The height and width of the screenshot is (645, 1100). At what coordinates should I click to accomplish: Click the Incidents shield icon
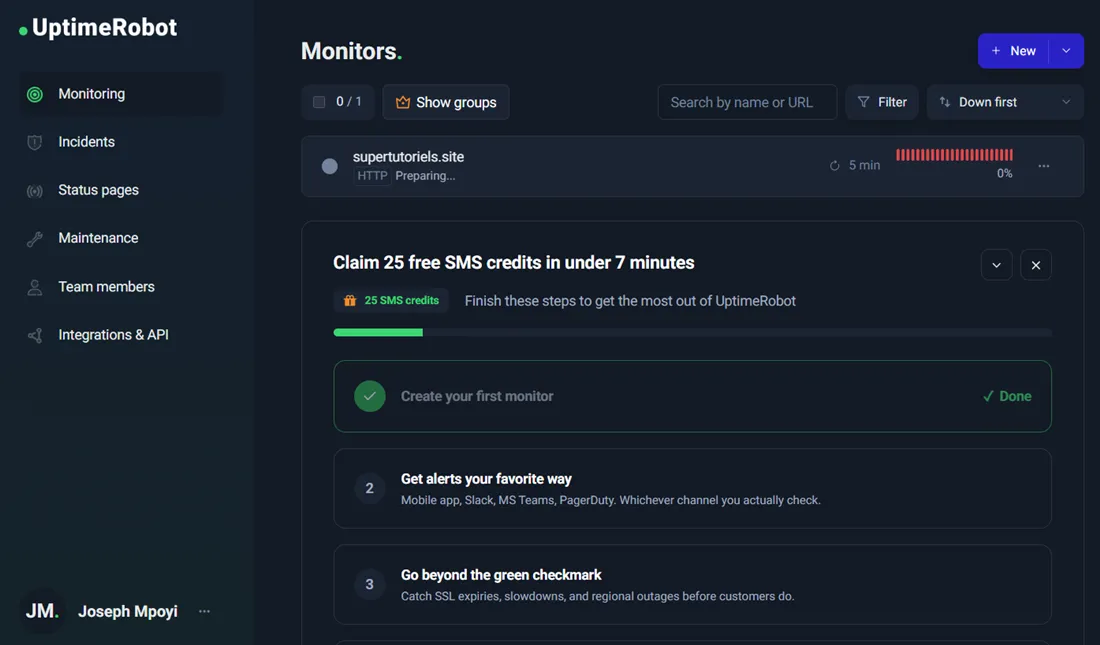click(x=34, y=142)
